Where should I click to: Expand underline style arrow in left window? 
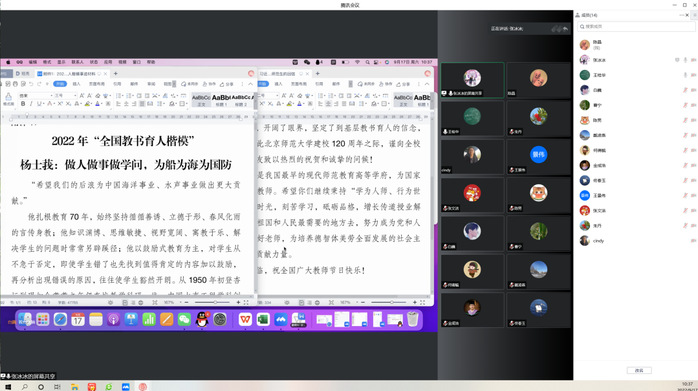click(x=44, y=103)
